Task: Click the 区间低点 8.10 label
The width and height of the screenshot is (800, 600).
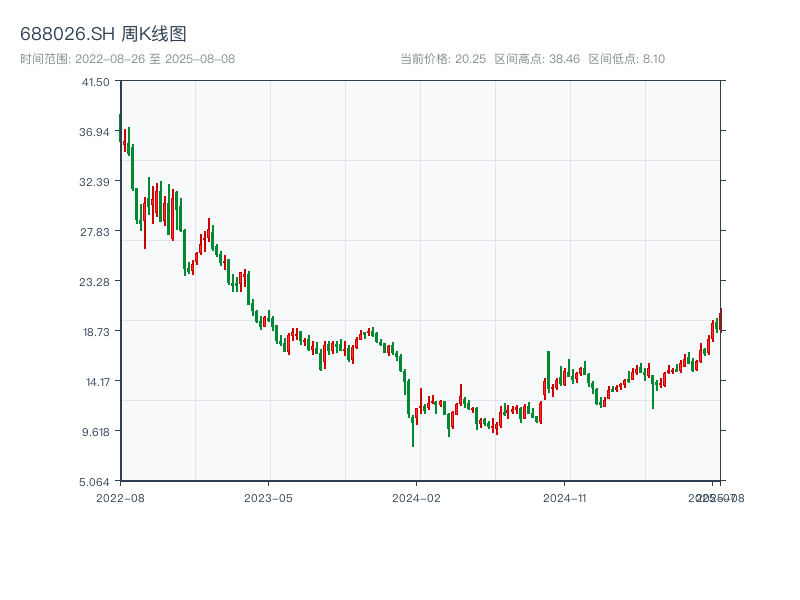Action: pyautogui.click(x=627, y=59)
